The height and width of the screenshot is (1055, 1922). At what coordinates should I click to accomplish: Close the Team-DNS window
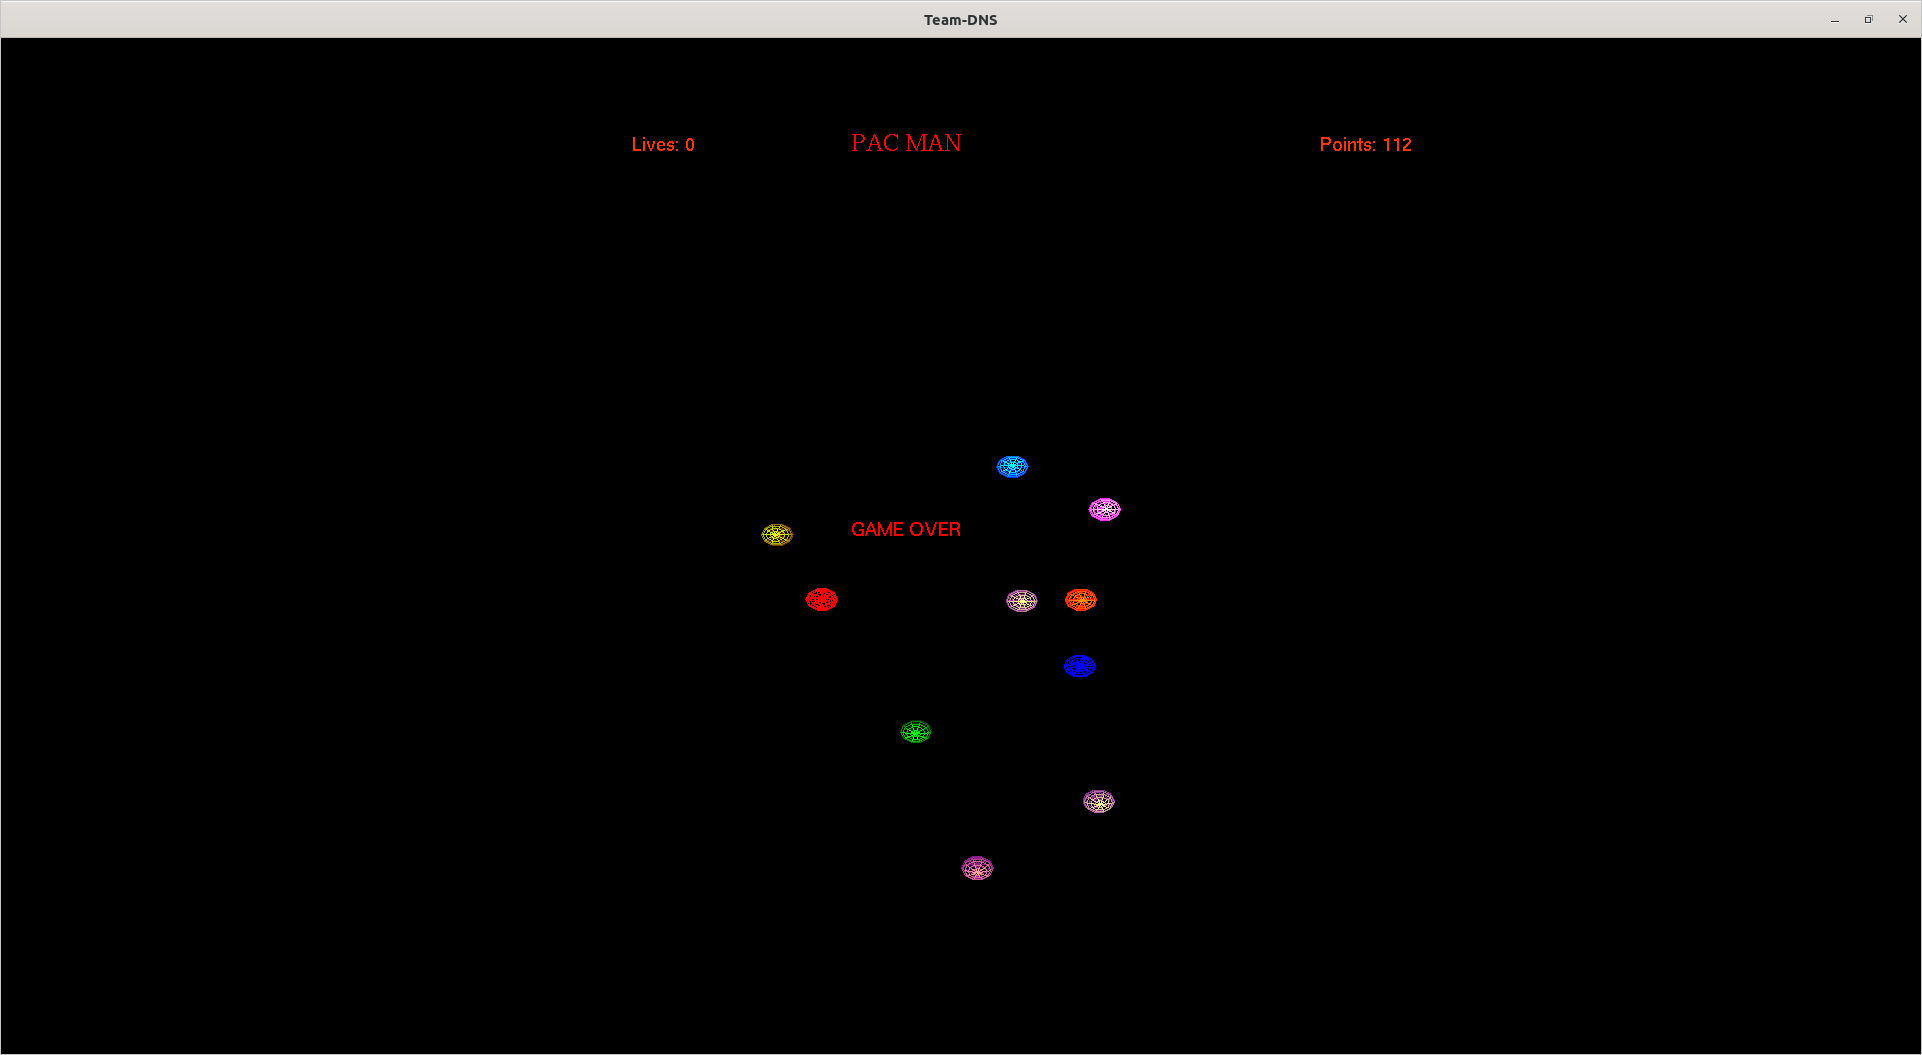1903,20
